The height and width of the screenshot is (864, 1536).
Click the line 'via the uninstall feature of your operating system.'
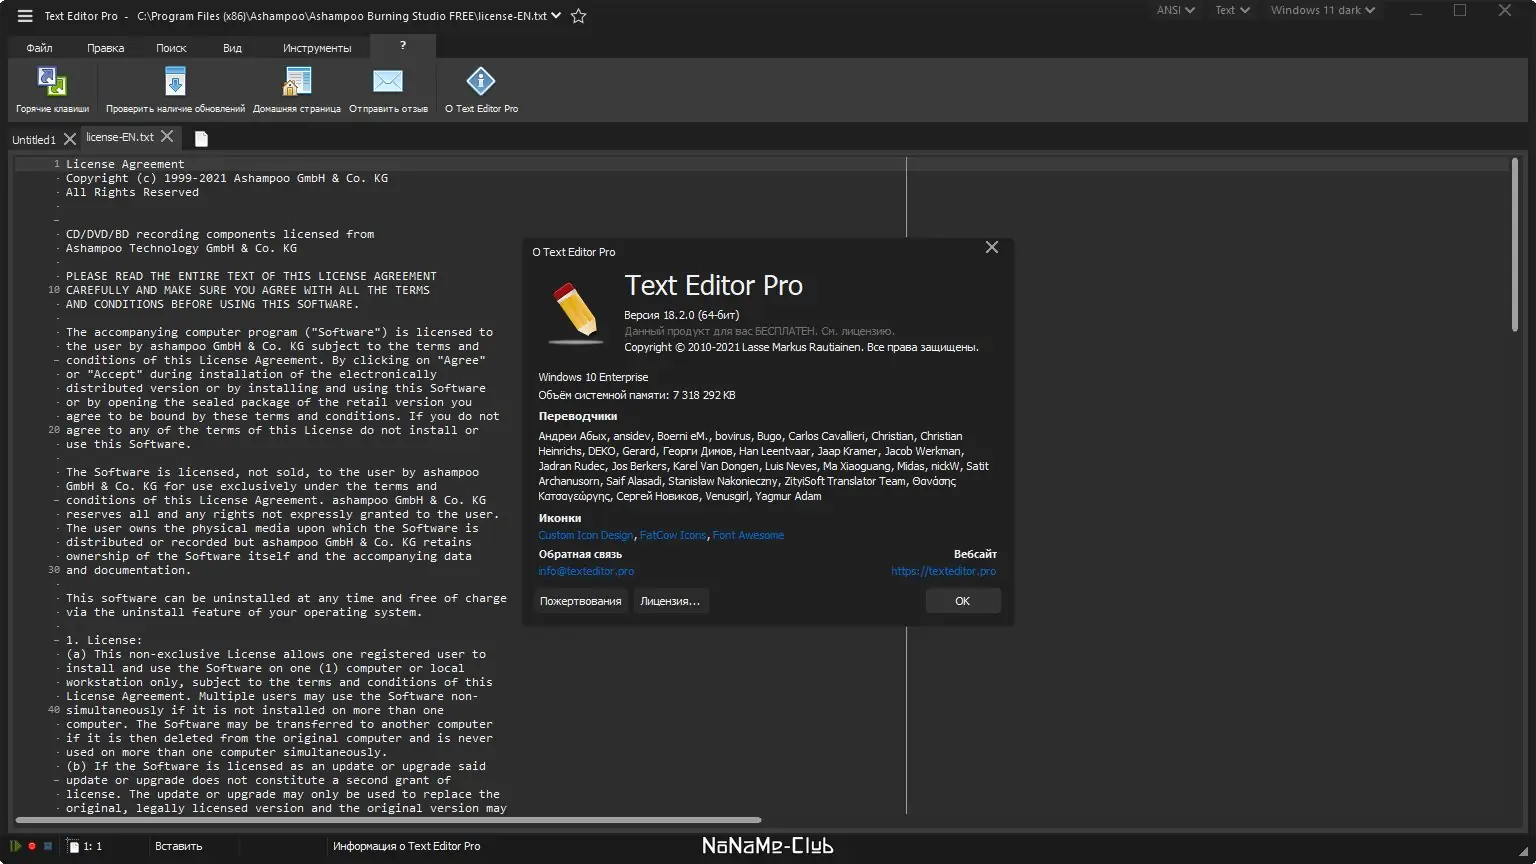[x=244, y=612]
